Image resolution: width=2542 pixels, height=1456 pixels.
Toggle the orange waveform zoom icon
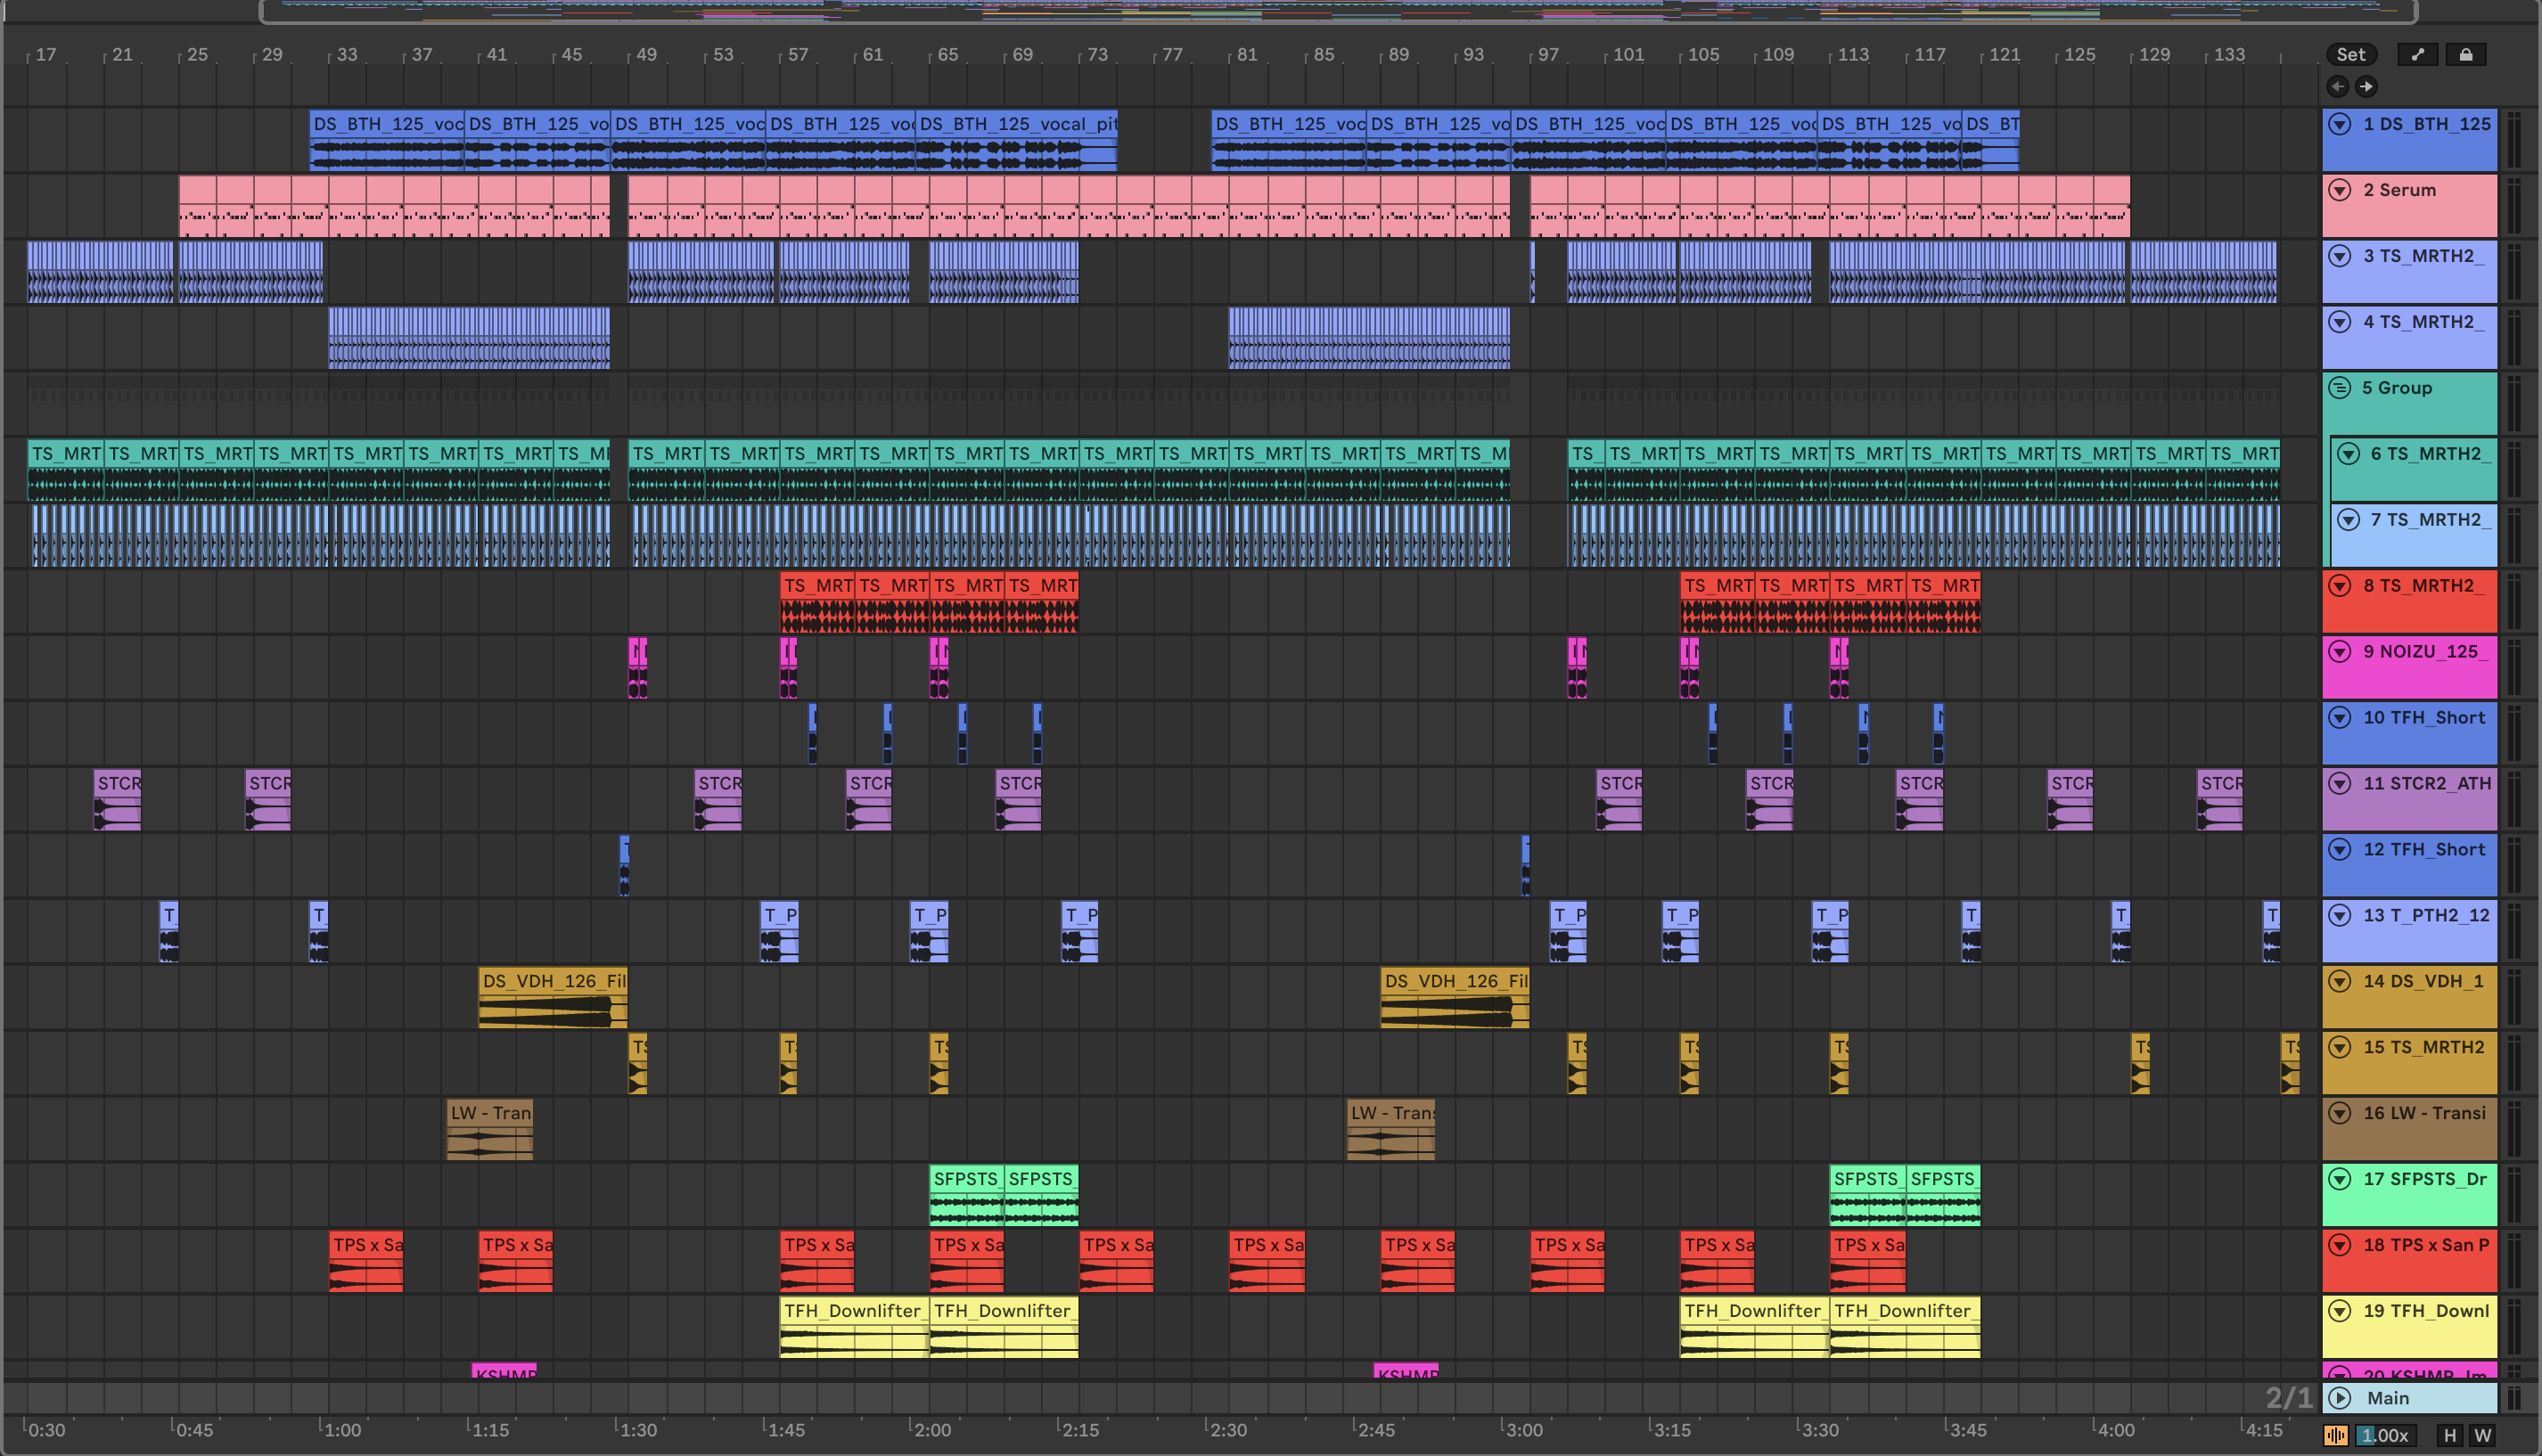point(2335,1436)
